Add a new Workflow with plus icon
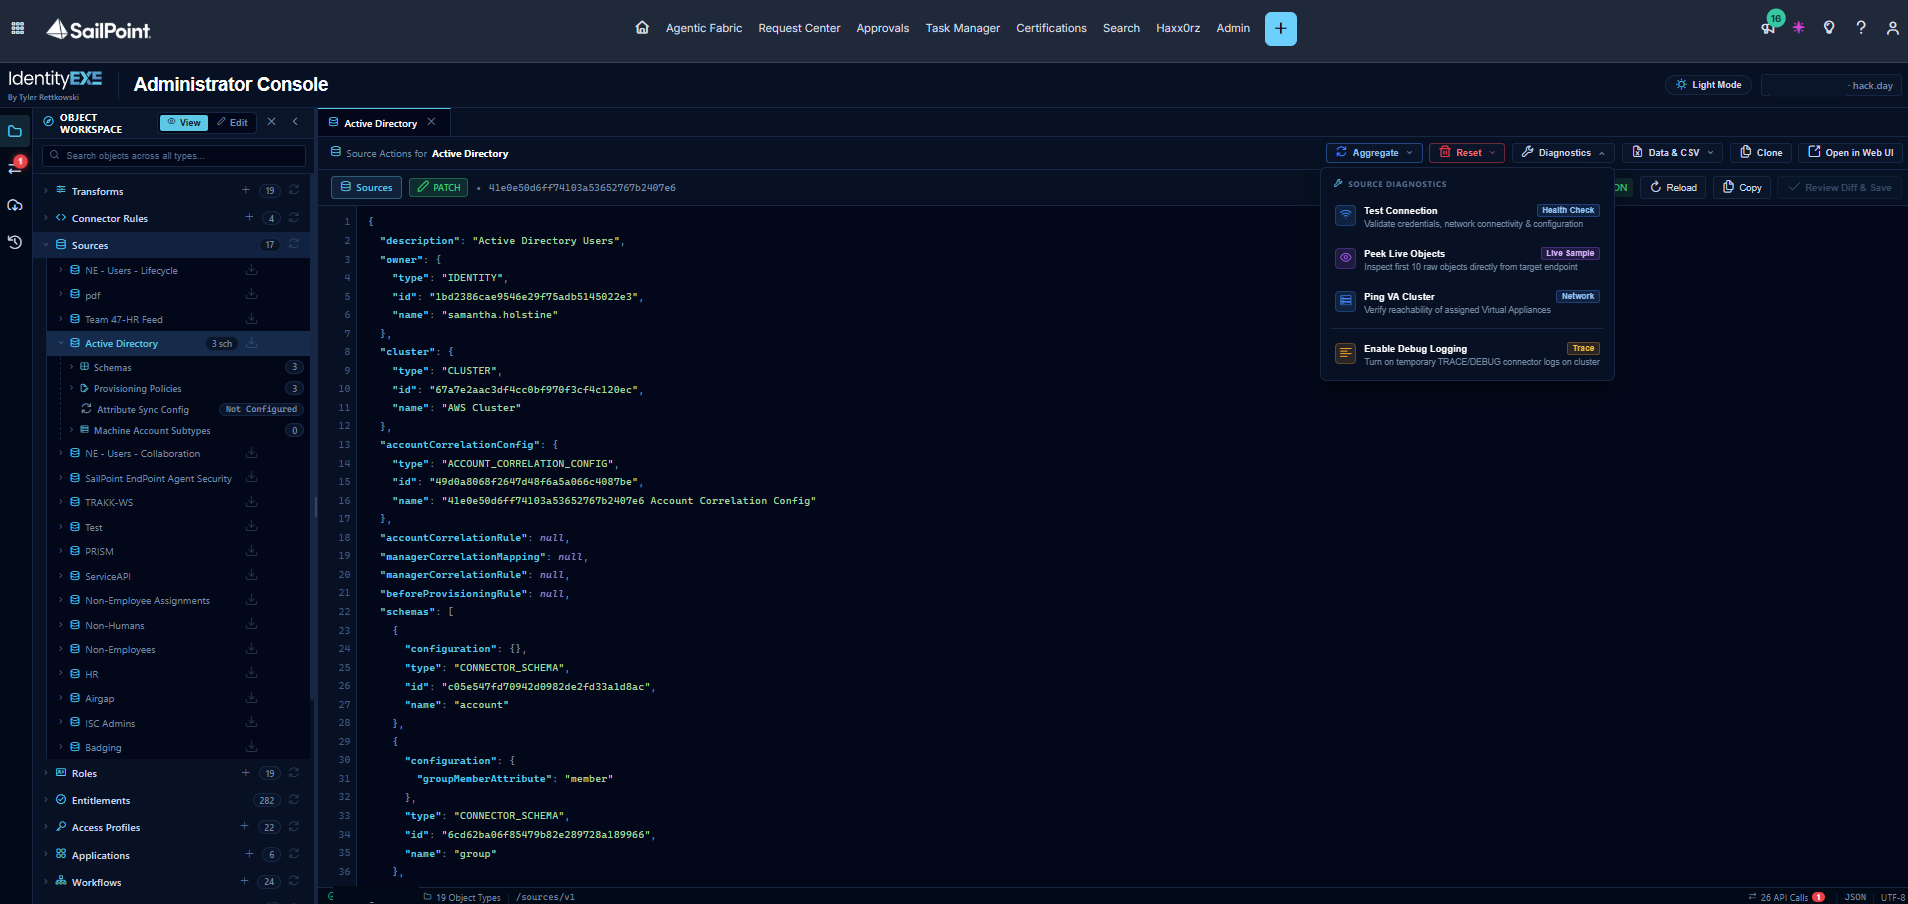Image resolution: width=1908 pixels, height=904 pixels. (x=244, y=881)
